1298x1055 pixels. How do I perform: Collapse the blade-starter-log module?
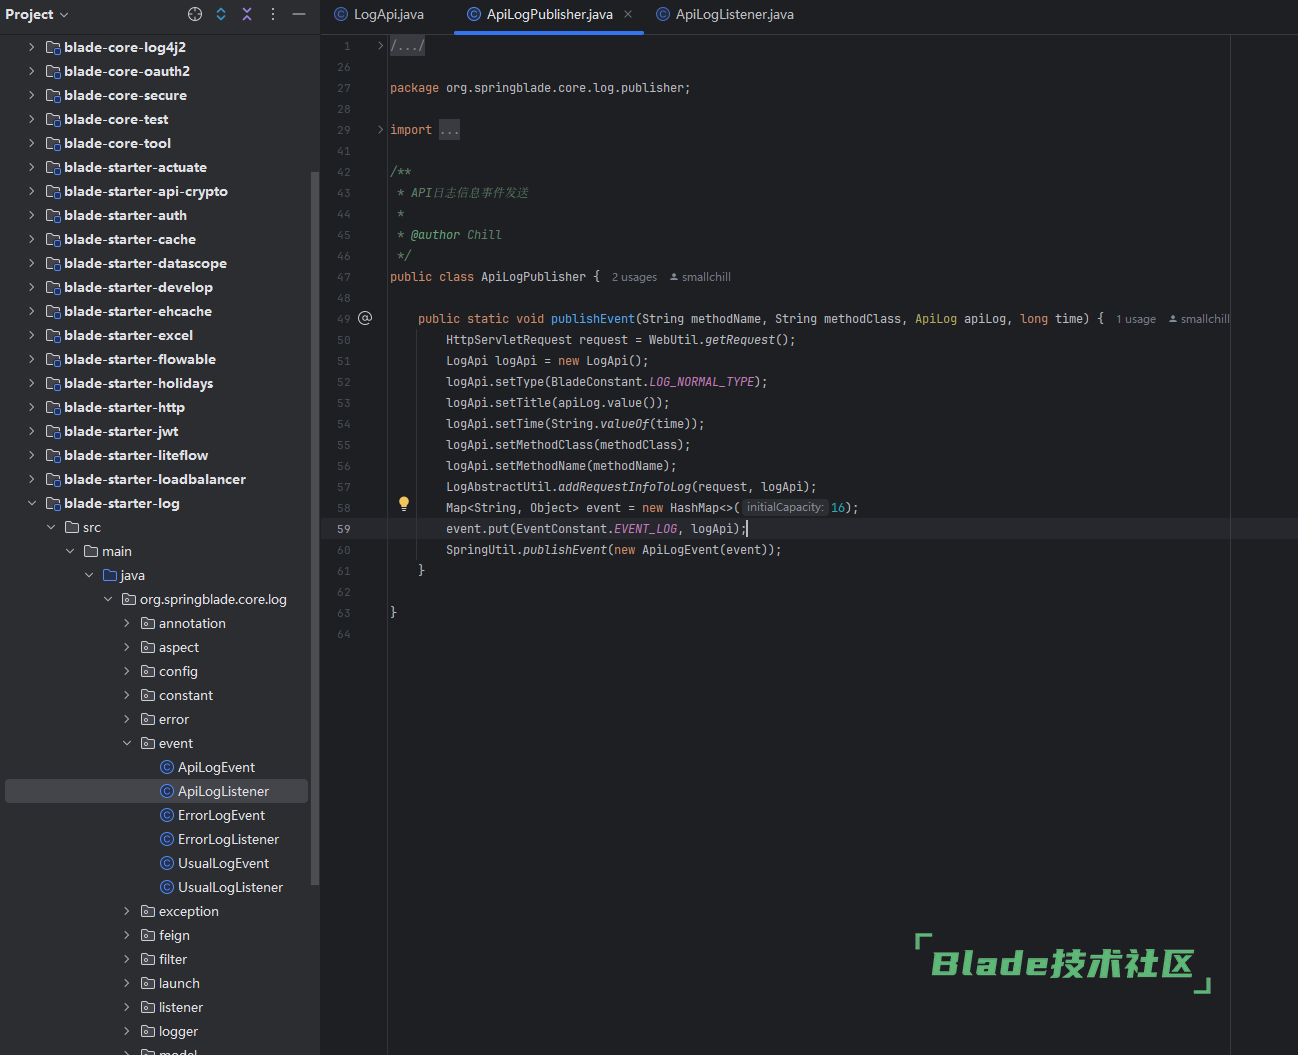point(31,503)
